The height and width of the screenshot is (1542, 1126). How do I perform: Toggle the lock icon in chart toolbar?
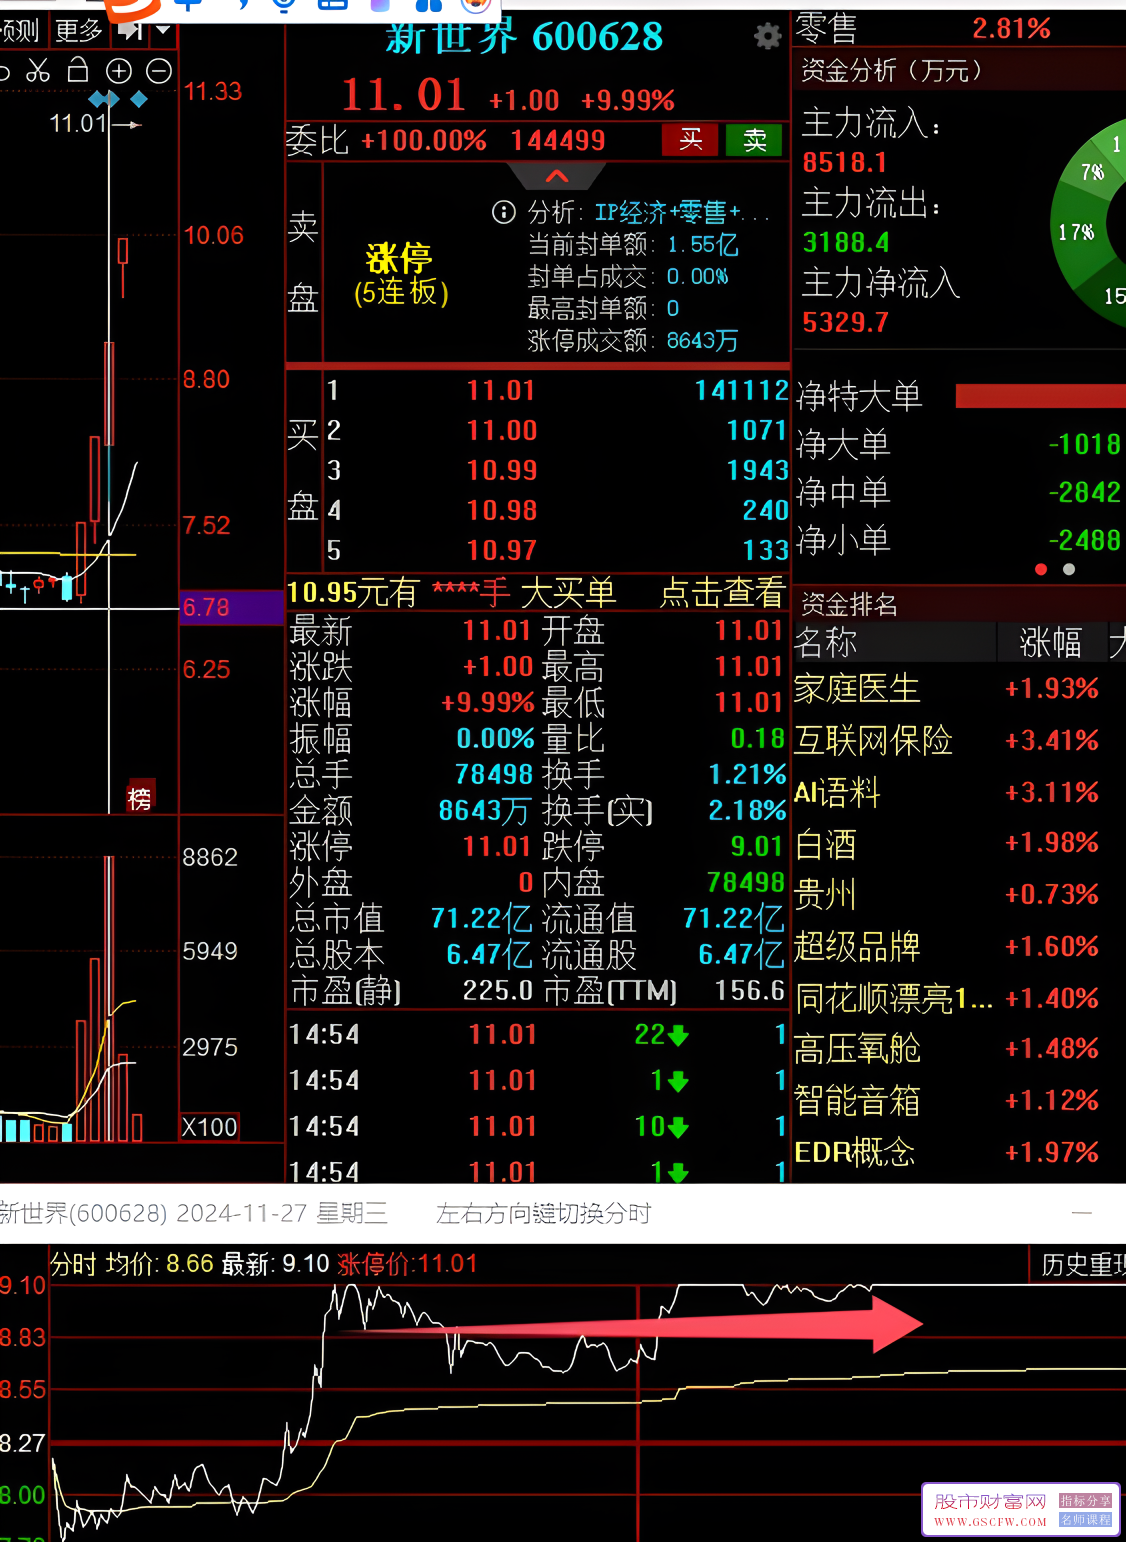coord(78,70)
